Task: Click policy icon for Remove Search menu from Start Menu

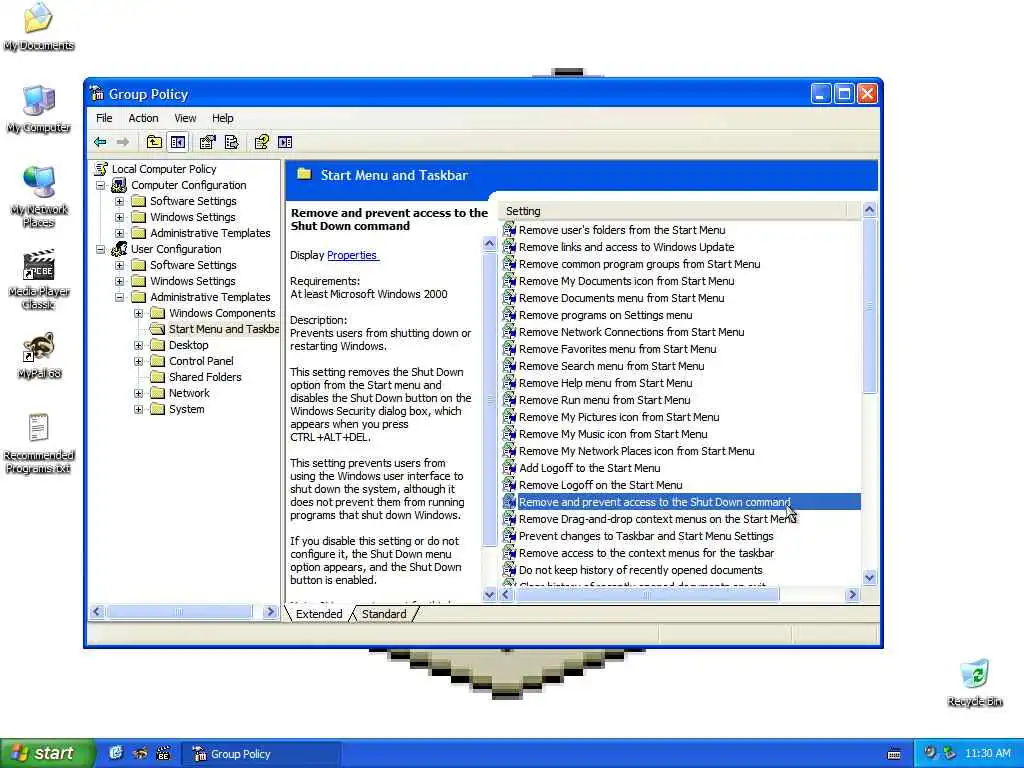Action: tap(509, 366)
